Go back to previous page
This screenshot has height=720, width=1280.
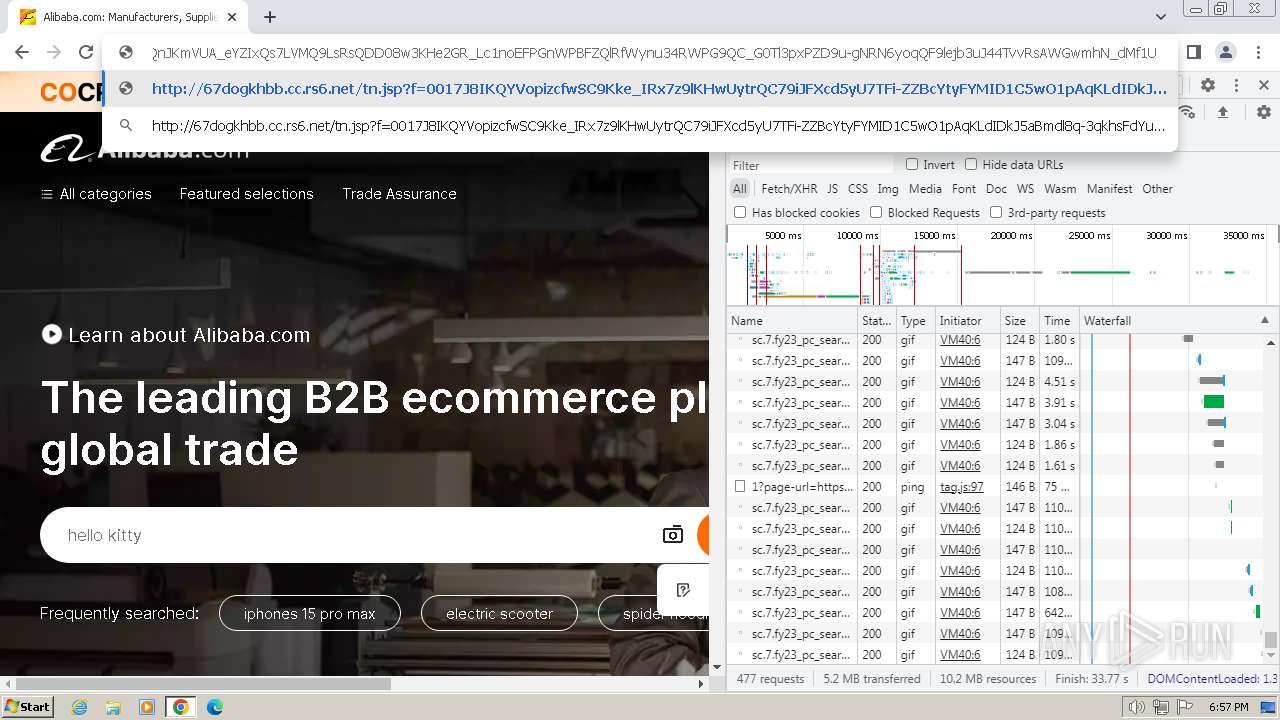(22, 52)
